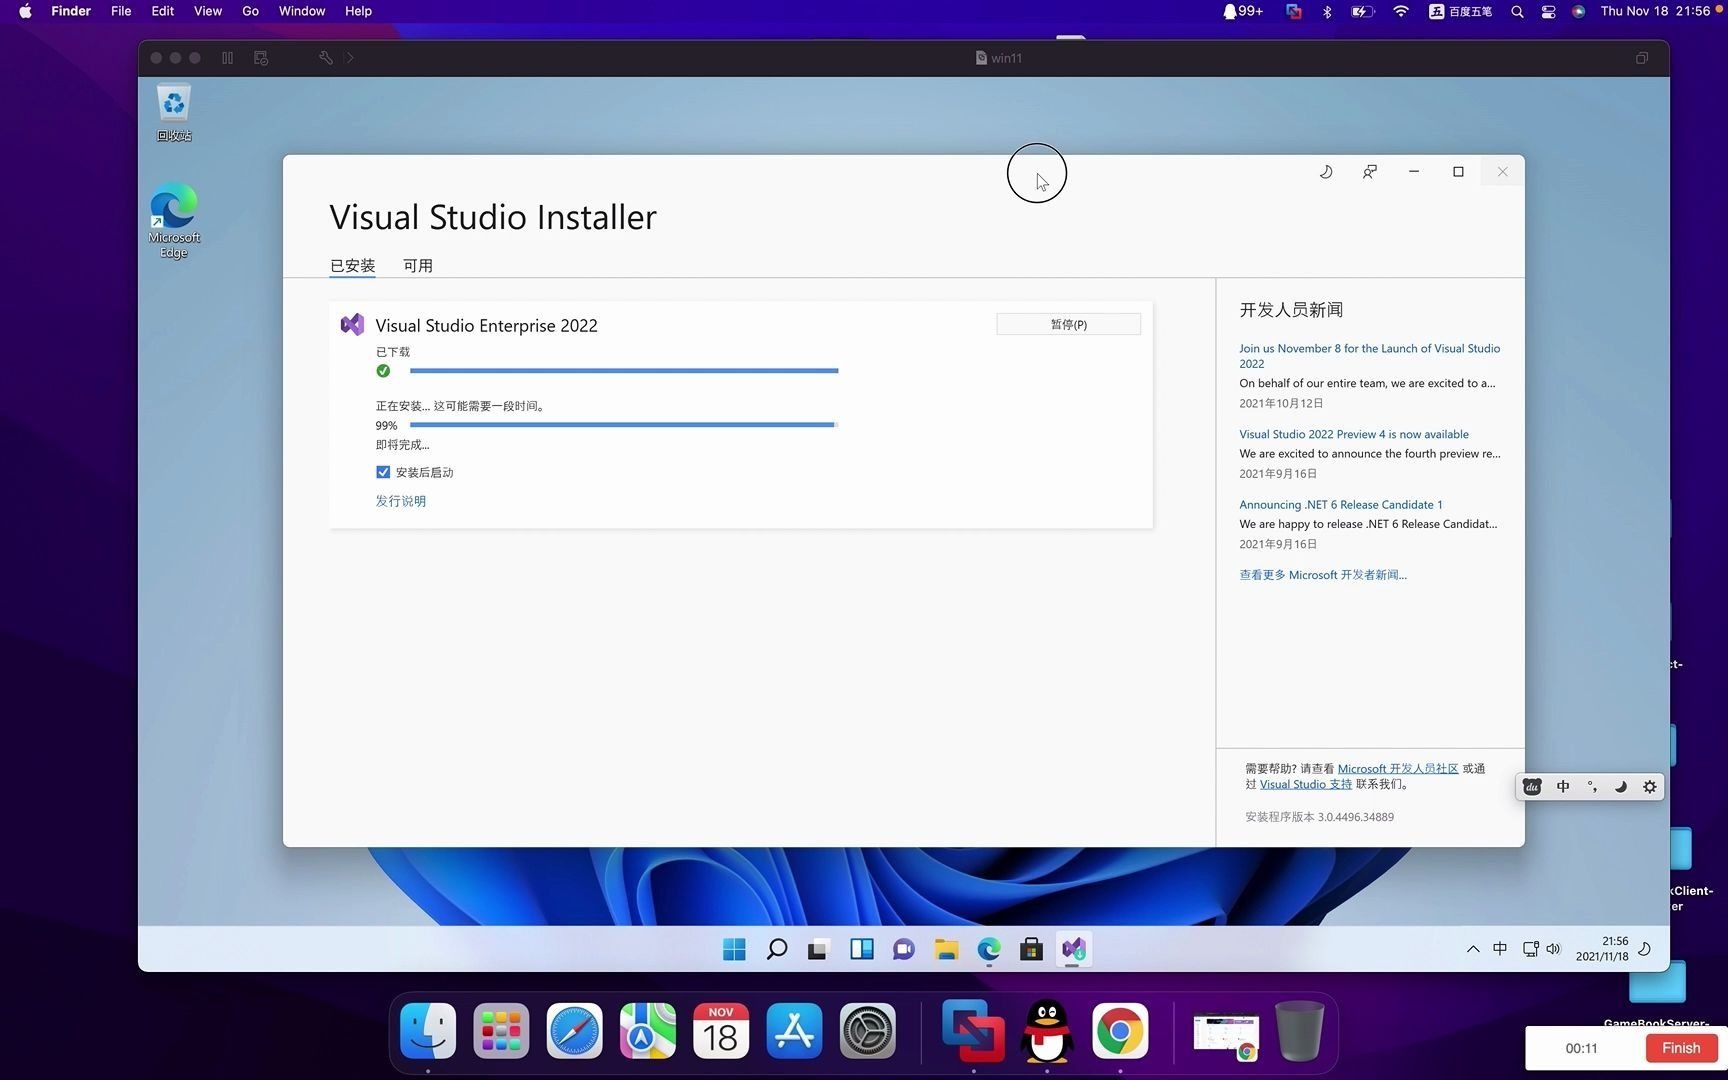Open Visual Studio 支持 link
Screen dimensions: 1728x1080
tap(1306, 784)
